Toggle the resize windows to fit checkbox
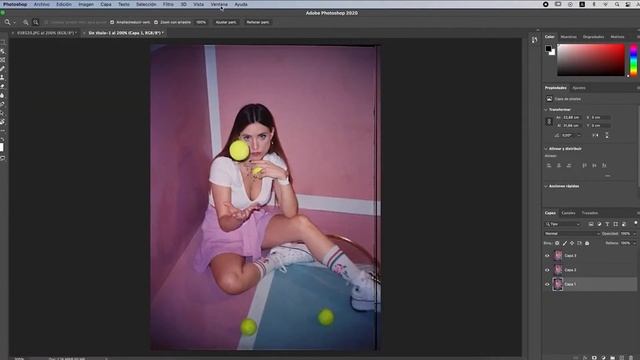This screenshot has height=360, width=640. tap(112, 22)
